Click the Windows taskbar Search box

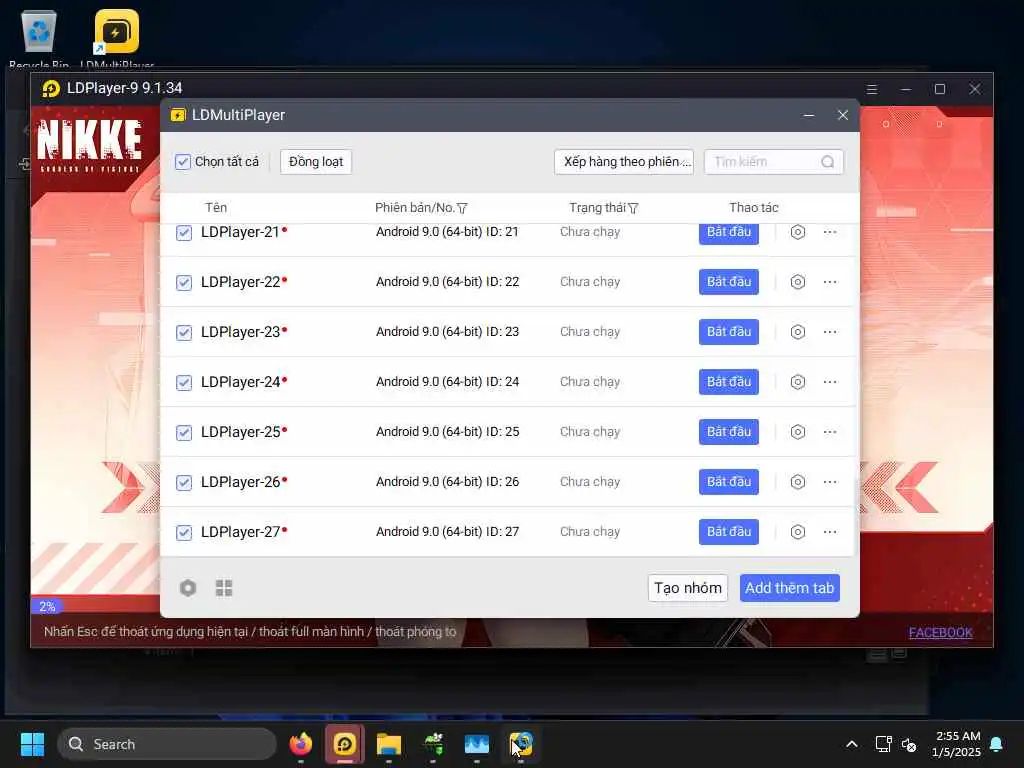(x=167, y=744)
